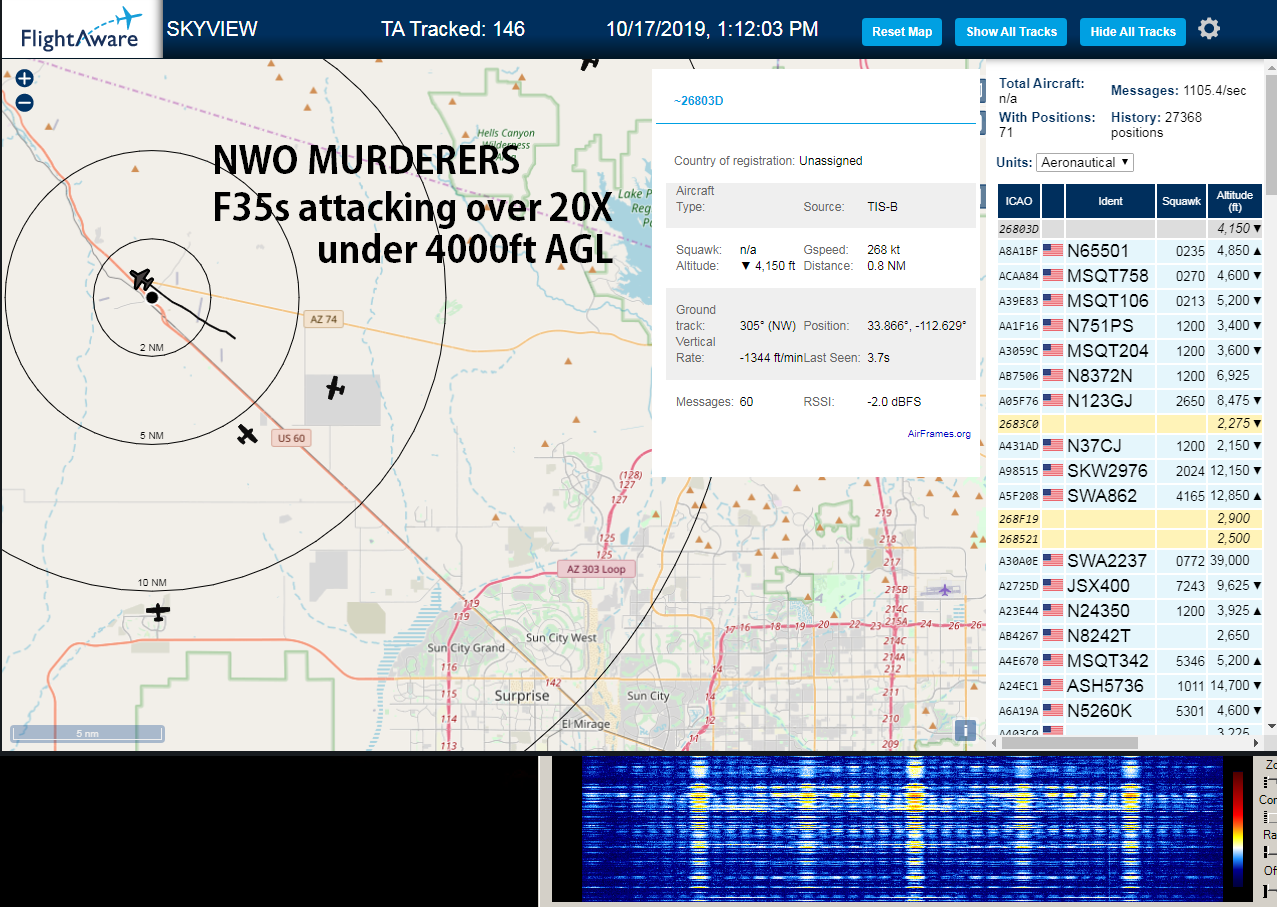The height and width of the screenshot is (907, 1277).
Task: Click the US 60 road label on the map
Action: pos(291,438)
